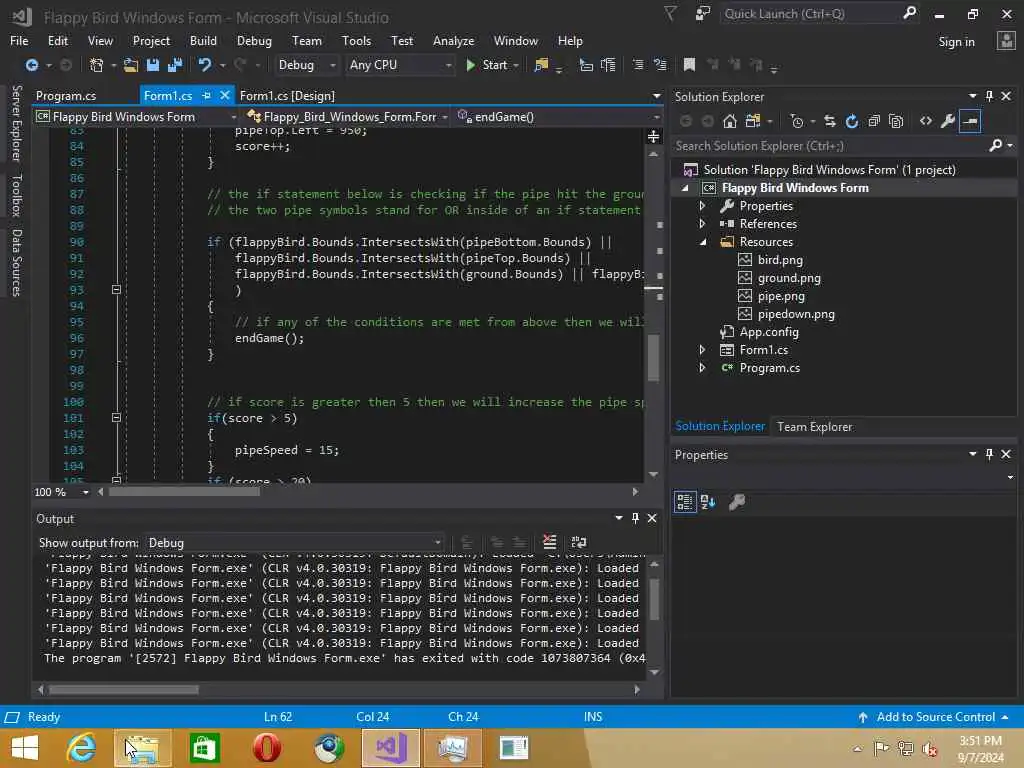
Task: Click Collapse All in Solution Explorer
Action: (x=874, y=121)
